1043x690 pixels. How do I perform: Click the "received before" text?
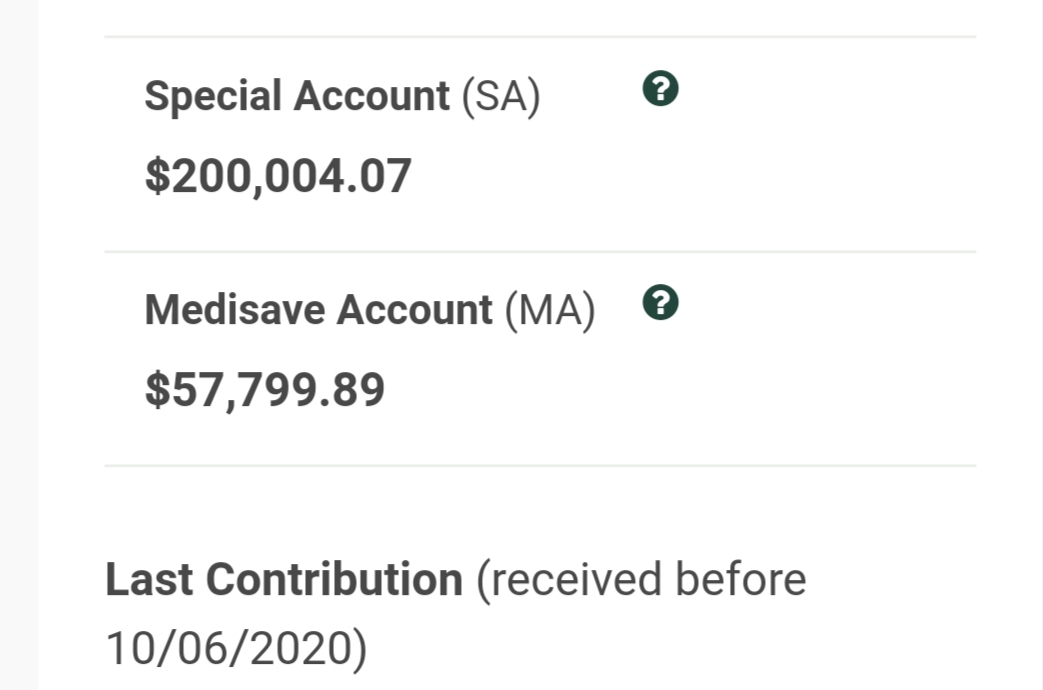pyautogui.click(x=641, y=580)
